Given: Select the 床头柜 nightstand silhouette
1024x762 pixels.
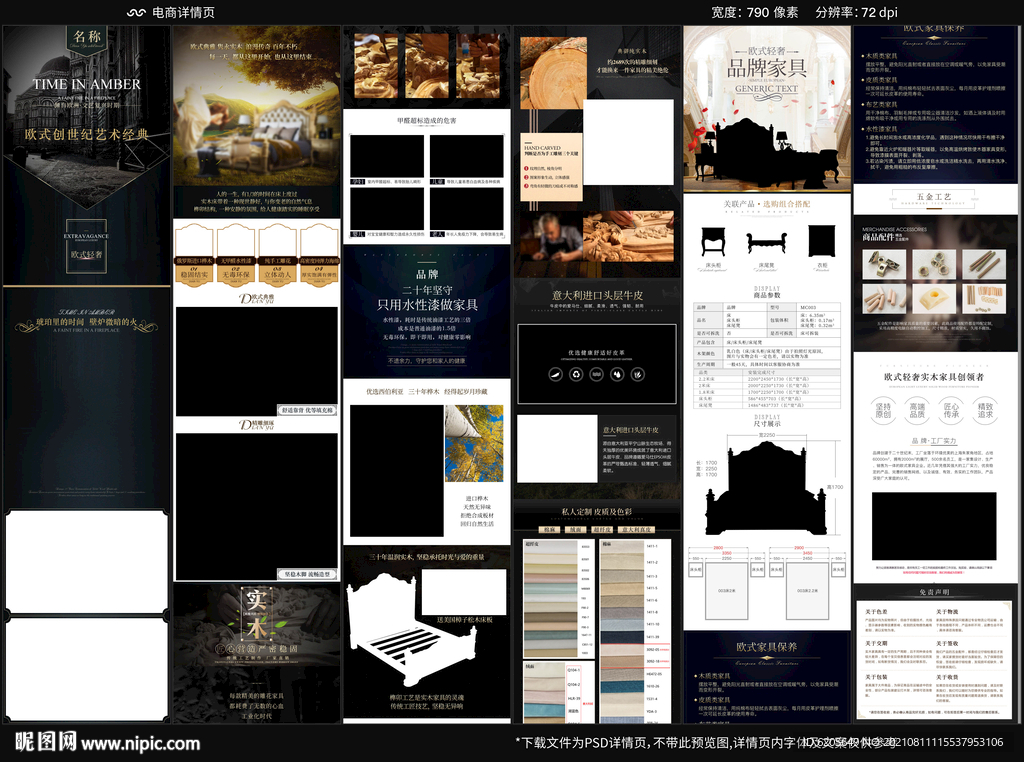Looking at the screenshot, I should click(712, 242).
